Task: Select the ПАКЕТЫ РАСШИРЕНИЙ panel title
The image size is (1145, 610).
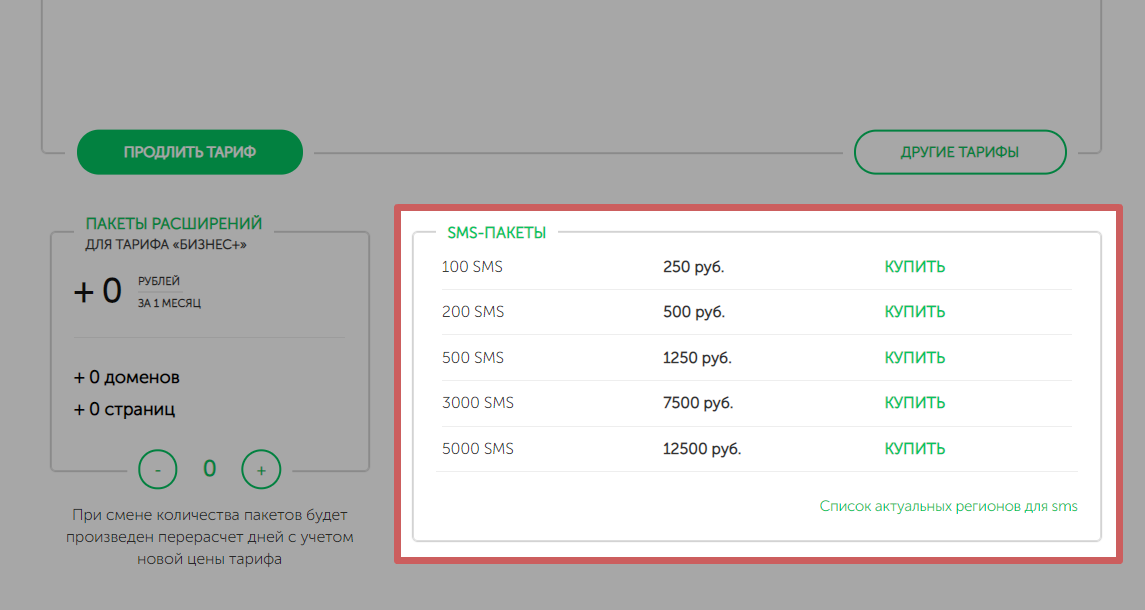Action: pos(174,223)
